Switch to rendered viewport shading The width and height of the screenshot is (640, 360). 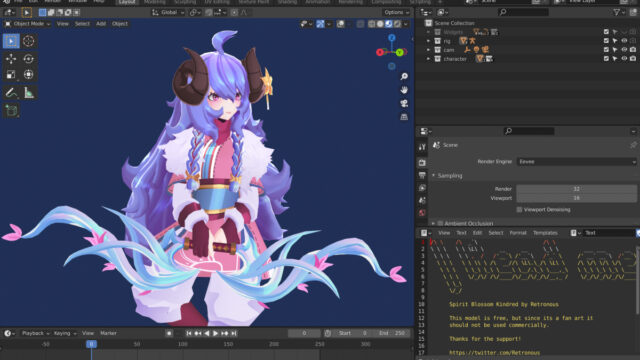click(x=397, y=24)
